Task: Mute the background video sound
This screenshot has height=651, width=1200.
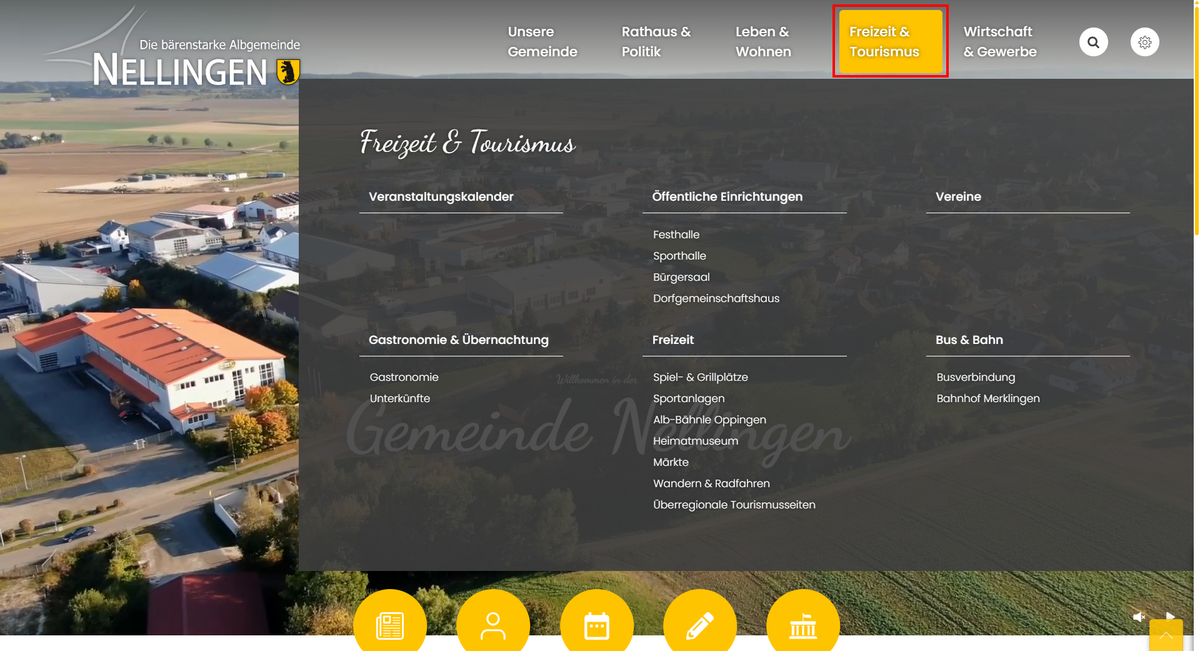Action: click(1139, 617)
